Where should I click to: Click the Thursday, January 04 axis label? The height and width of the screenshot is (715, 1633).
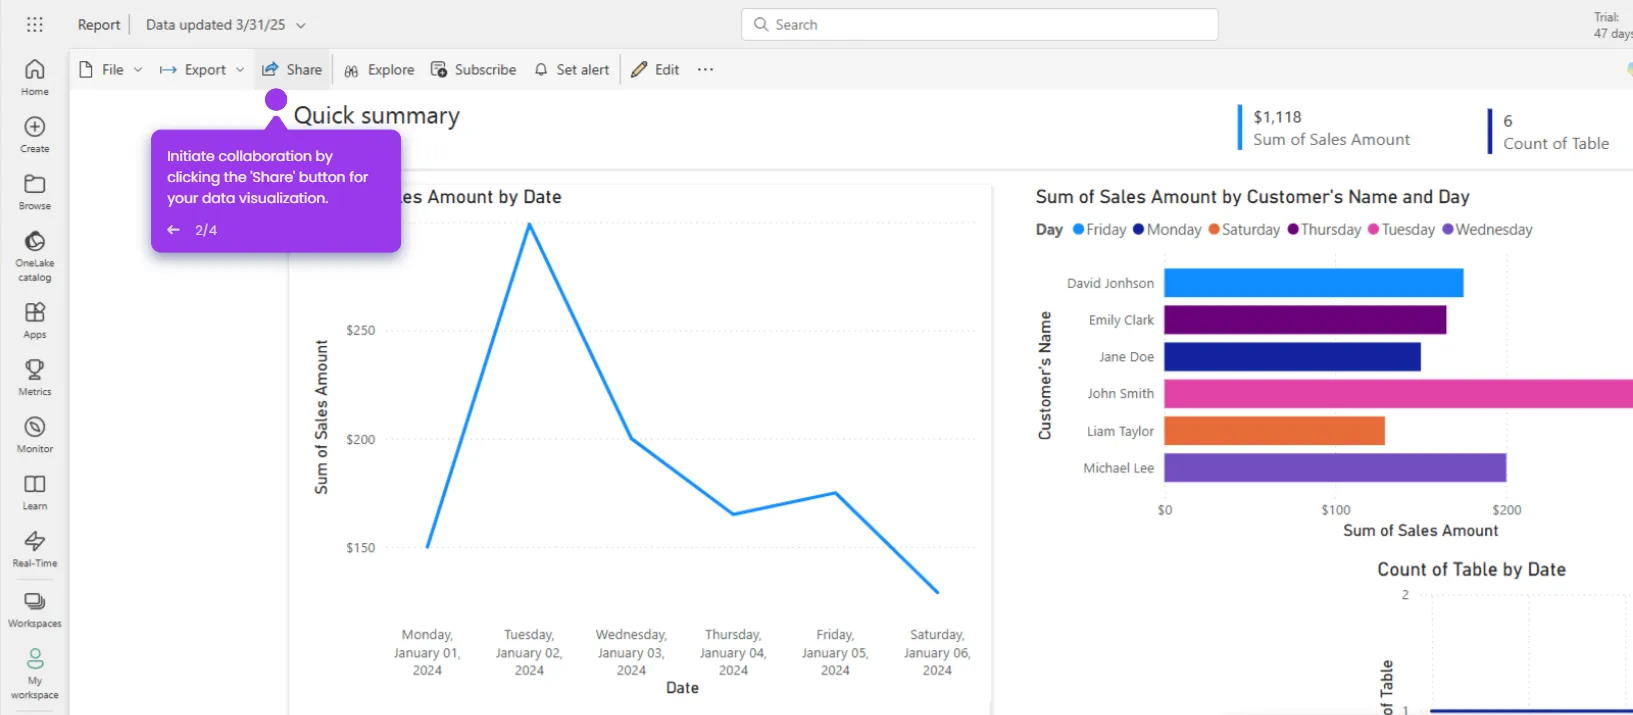(x=733, y=653)
